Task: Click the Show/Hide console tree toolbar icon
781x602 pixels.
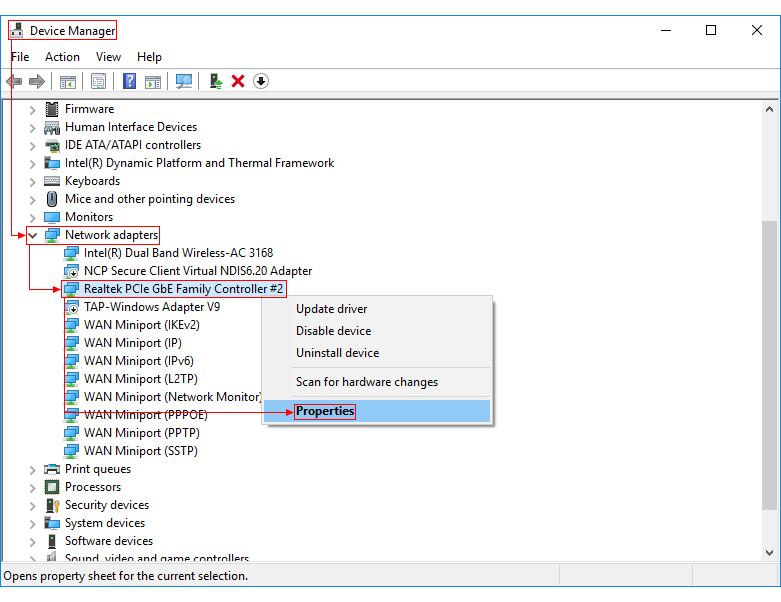Action: (68, 81)
